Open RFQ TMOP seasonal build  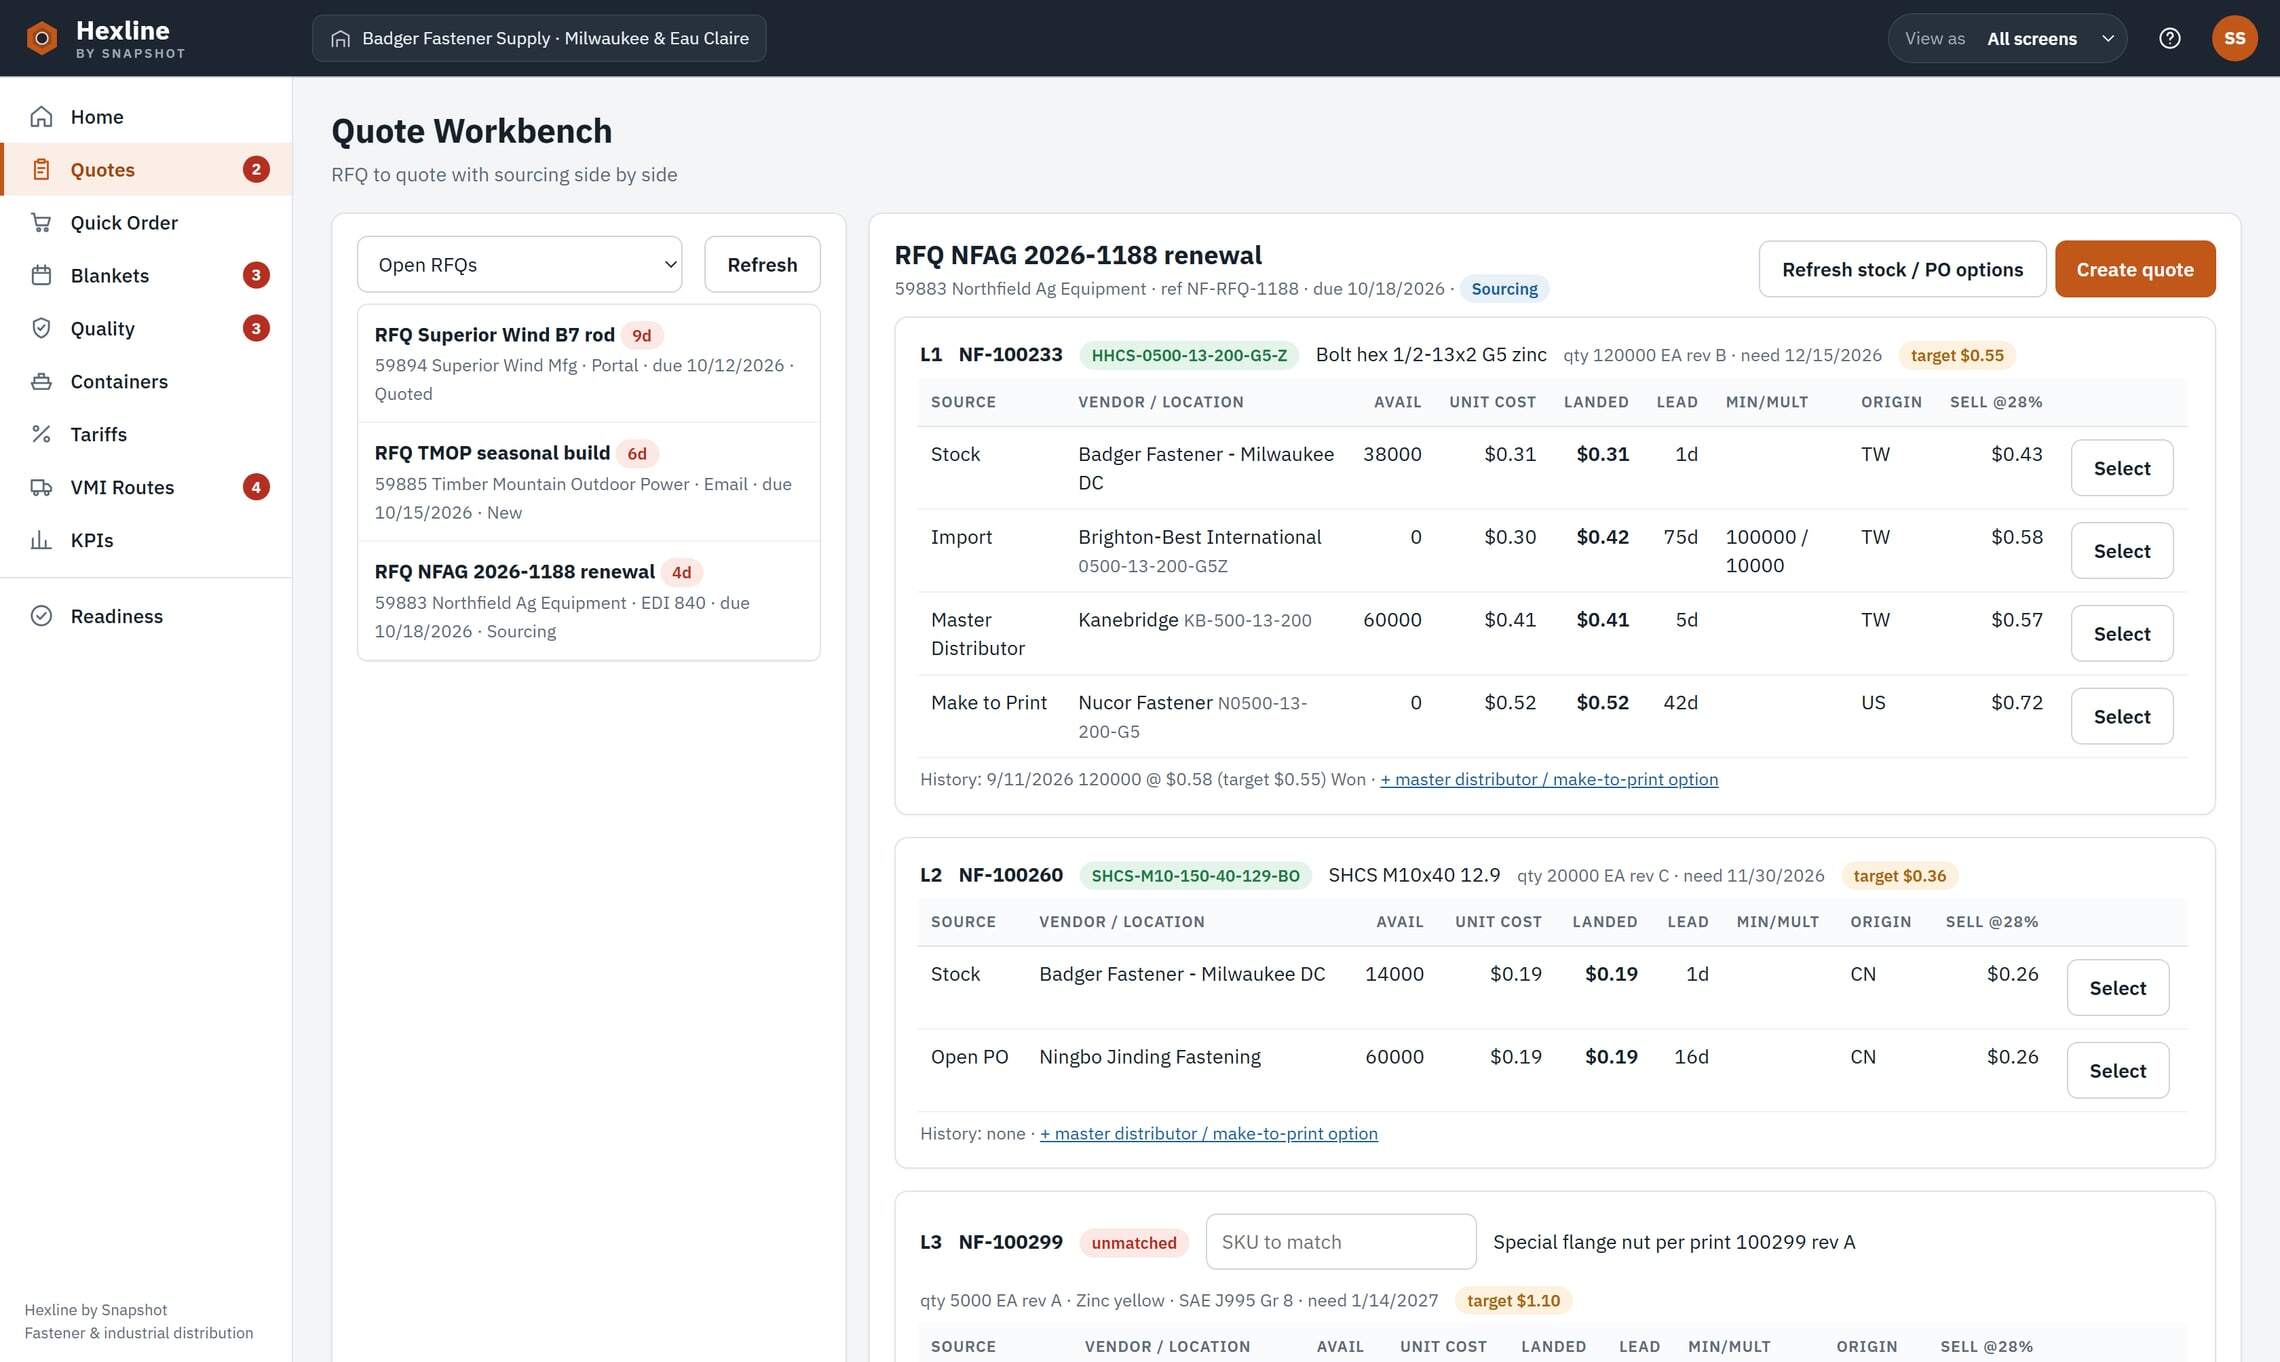589,482
